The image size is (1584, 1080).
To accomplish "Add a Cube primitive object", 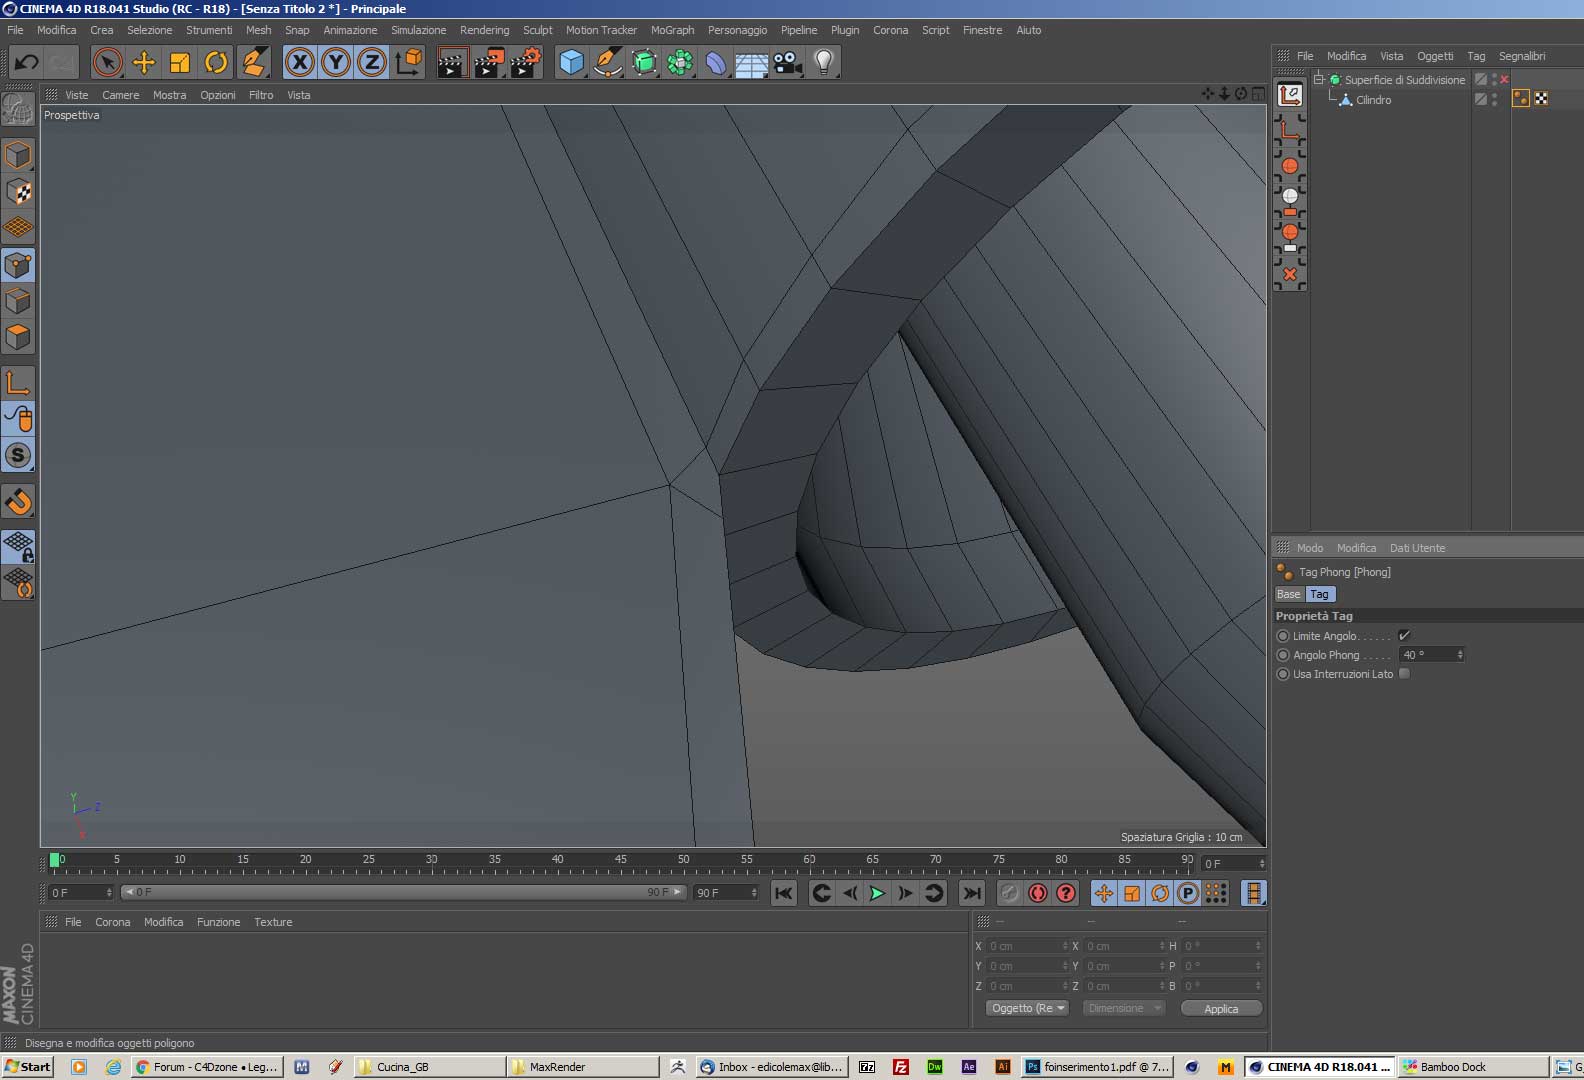I will point(571,63).
